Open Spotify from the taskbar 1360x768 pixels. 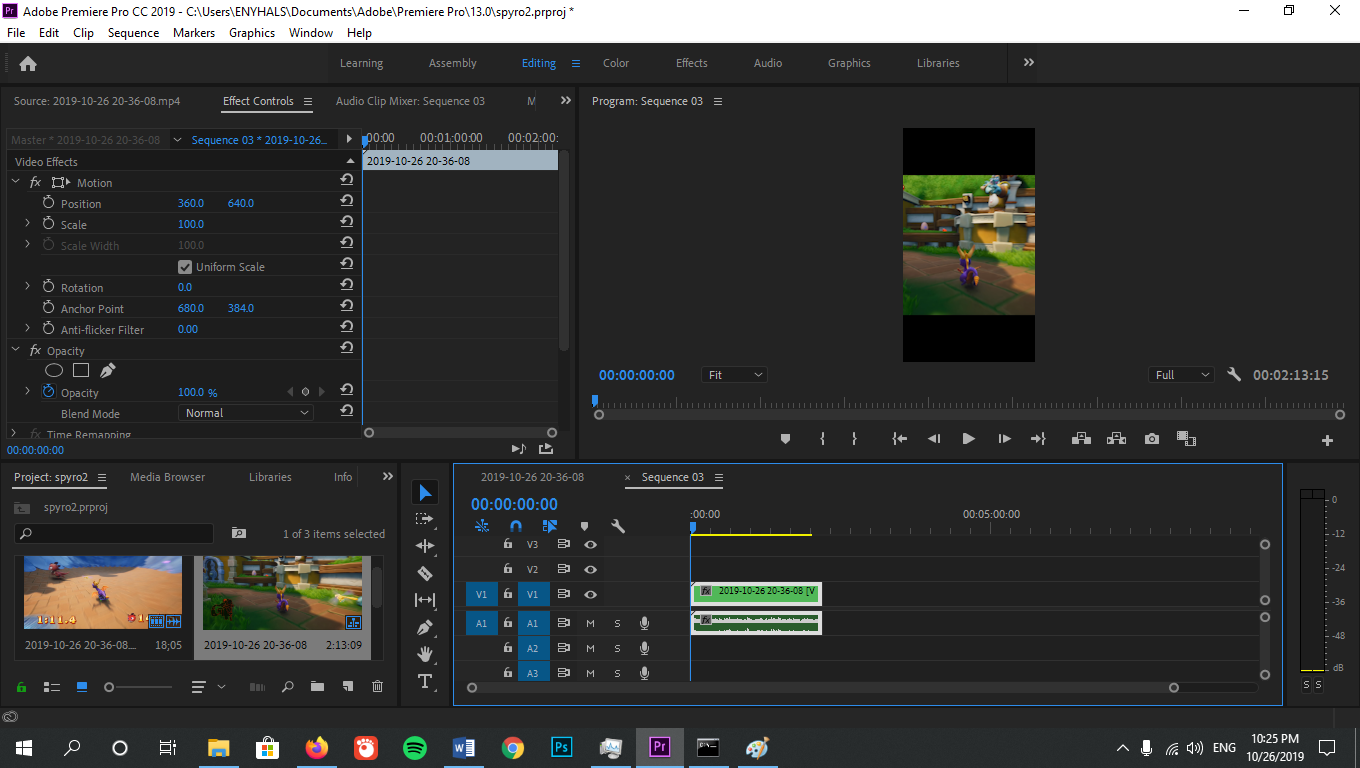click(x=415, y=748)
